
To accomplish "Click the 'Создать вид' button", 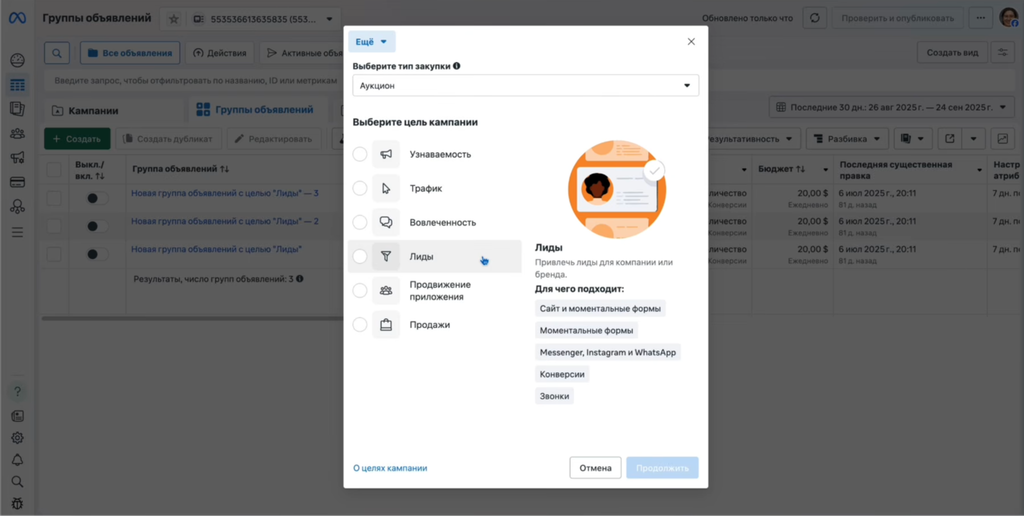I will tap(952, 53).
